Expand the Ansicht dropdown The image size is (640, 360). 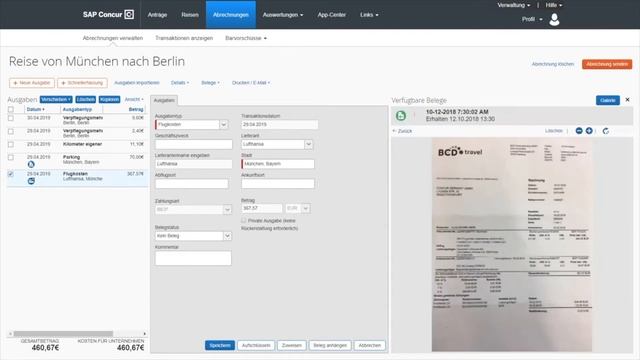134,100
